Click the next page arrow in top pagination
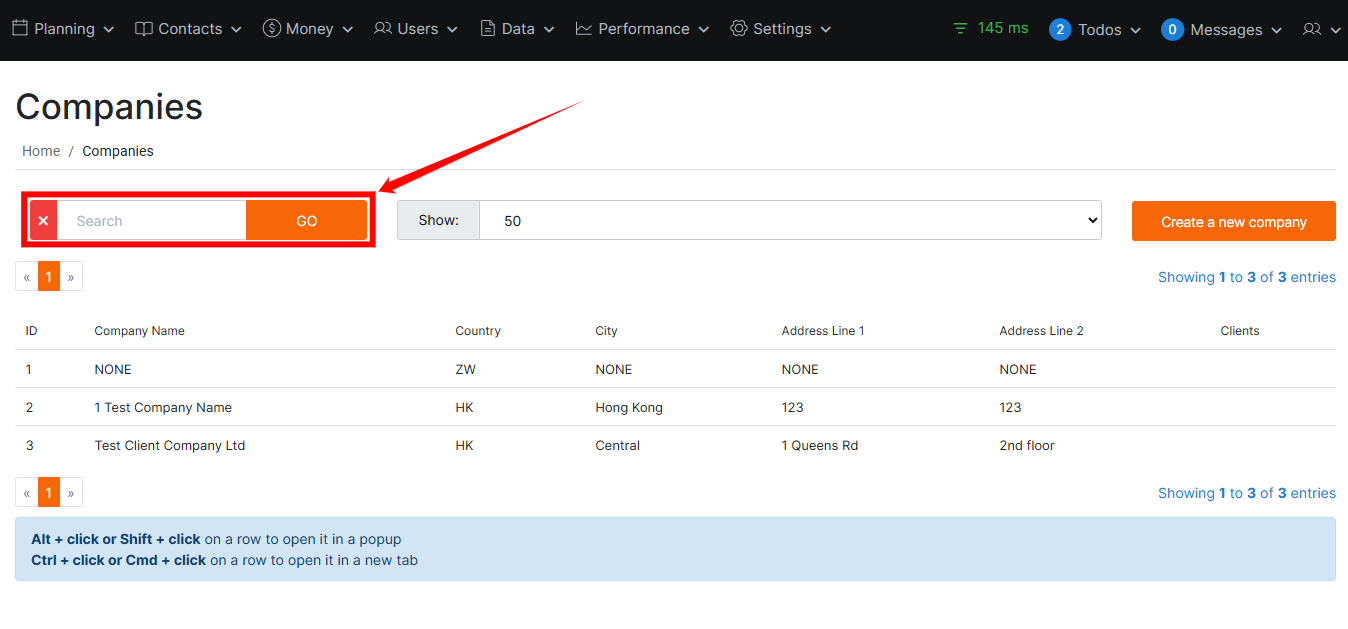 point(71,277)
